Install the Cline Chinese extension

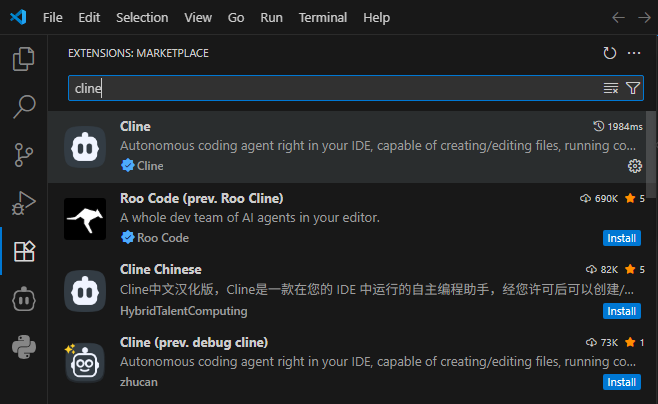[621, 310]
